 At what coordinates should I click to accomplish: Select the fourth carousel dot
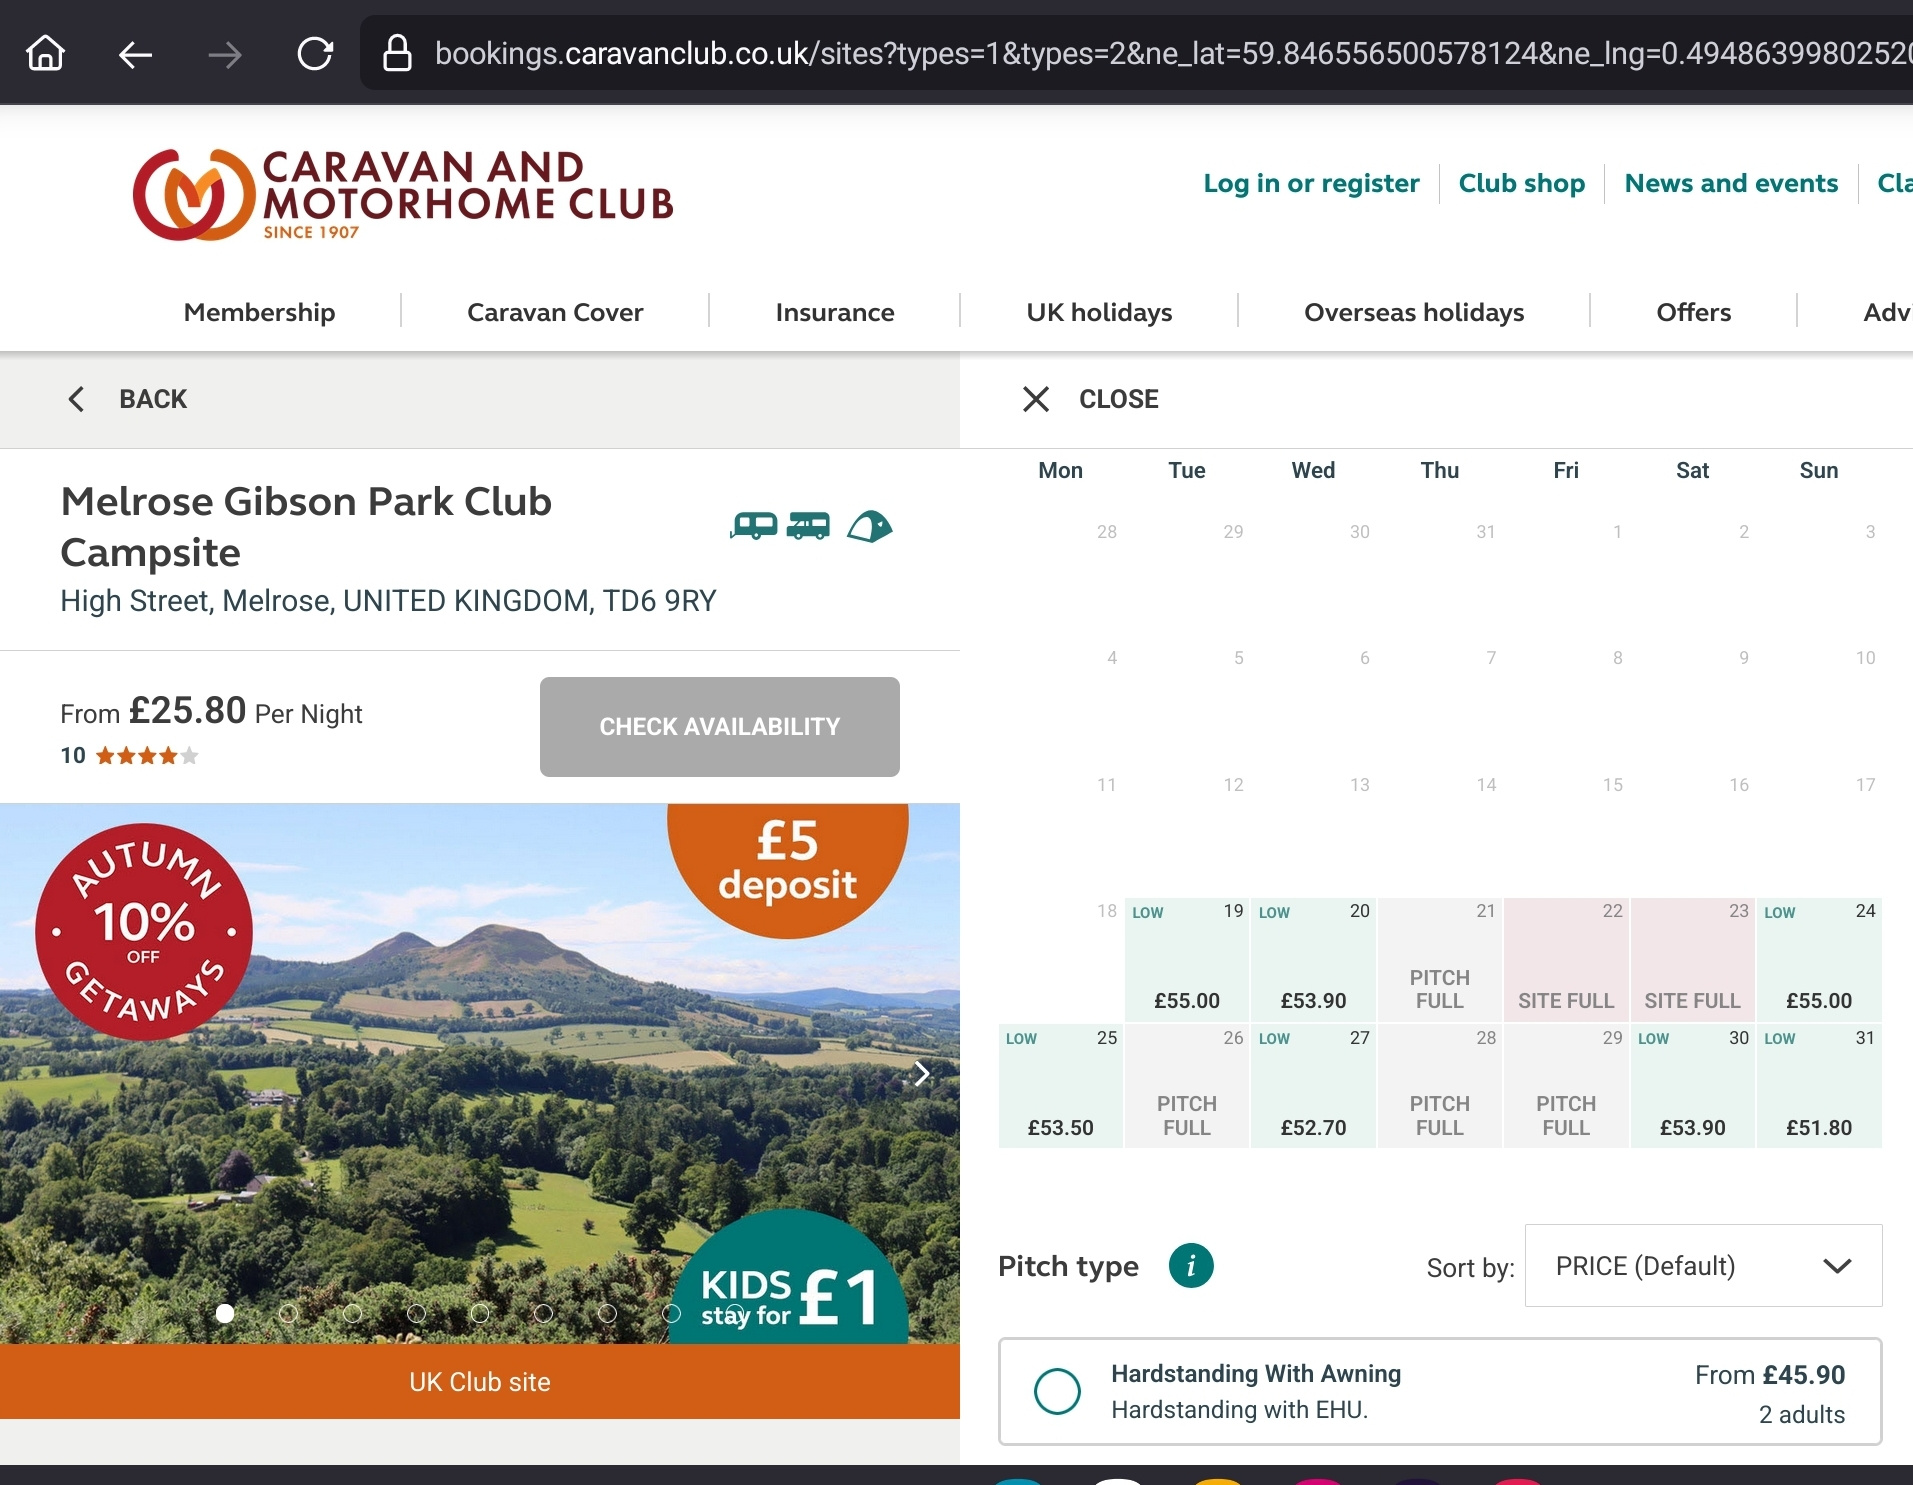tap(416, 1313)
